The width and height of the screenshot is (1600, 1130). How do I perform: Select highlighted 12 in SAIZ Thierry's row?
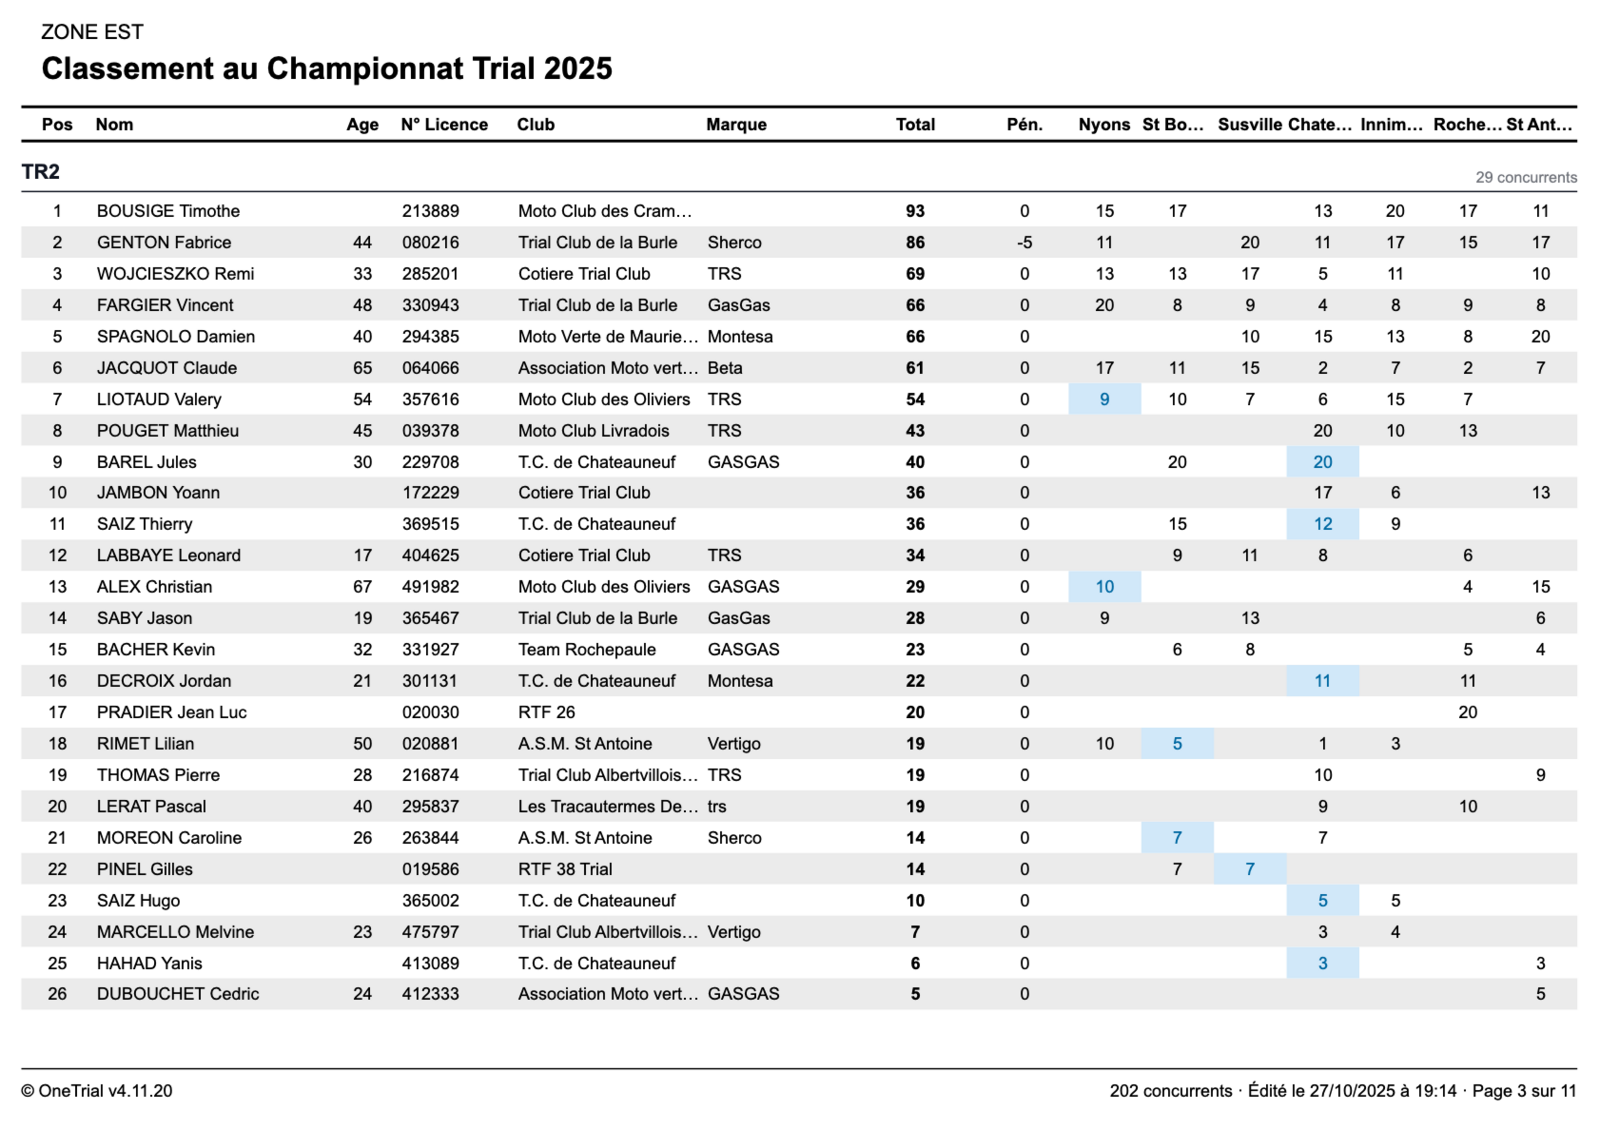pos(1322,524)
